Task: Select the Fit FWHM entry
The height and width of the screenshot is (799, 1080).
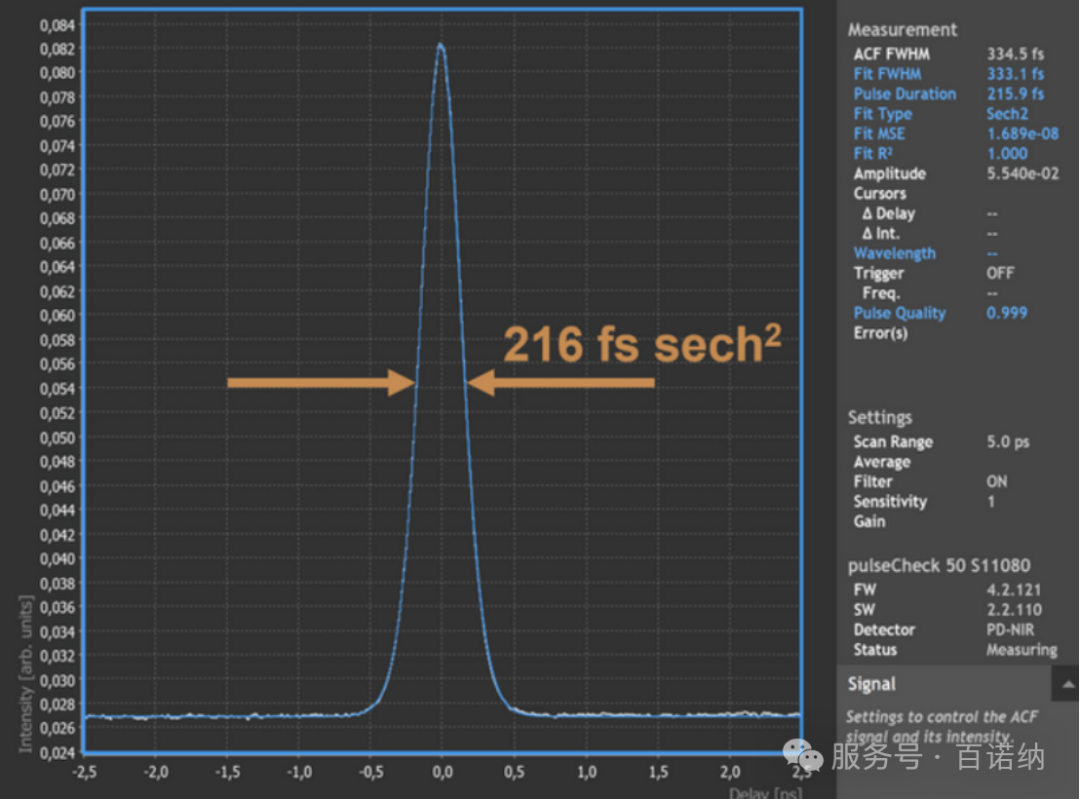Action: 887,74
